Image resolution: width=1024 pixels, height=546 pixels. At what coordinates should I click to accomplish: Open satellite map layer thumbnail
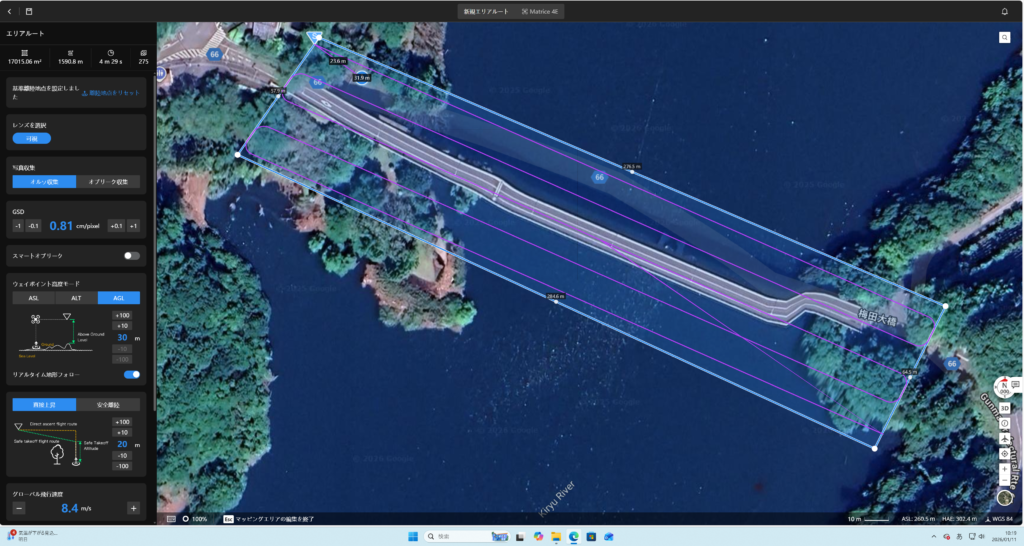[x=1004, y=497]
